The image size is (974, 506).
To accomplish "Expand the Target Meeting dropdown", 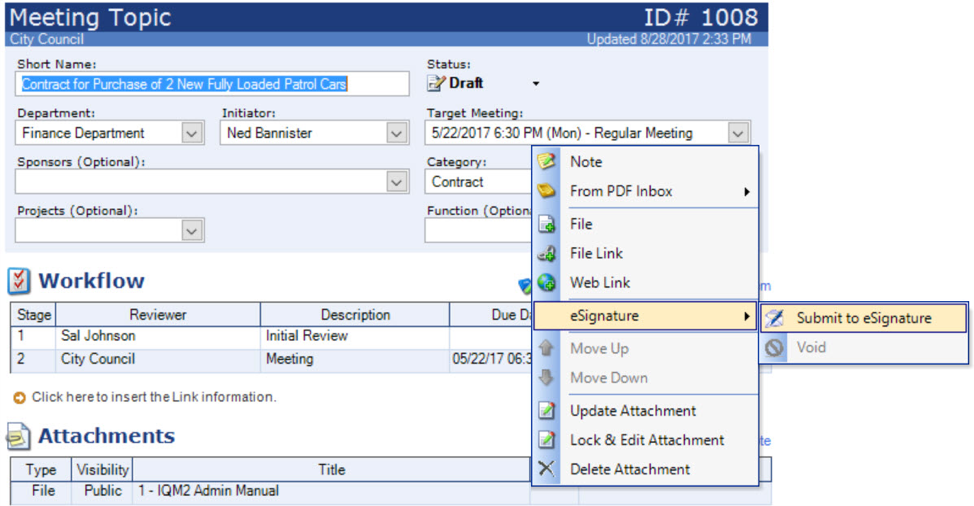I will click(737, 133).
